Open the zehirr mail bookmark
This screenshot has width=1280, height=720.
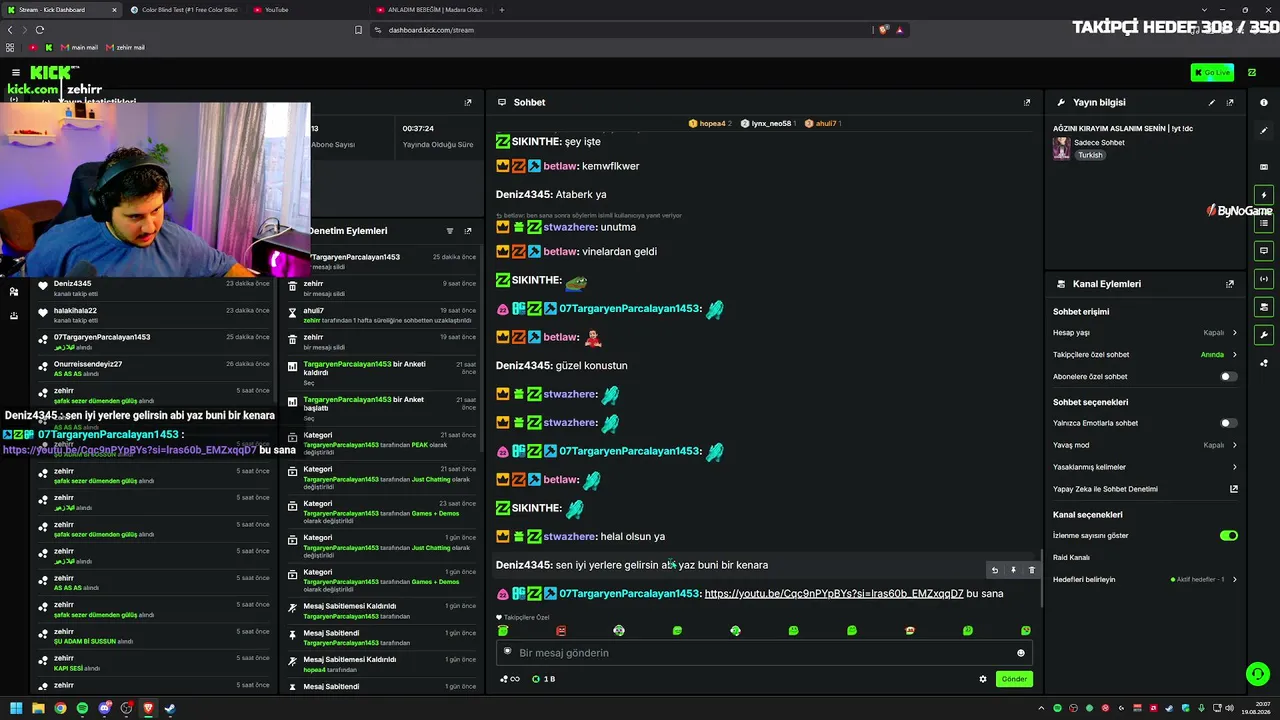point(125,47)
